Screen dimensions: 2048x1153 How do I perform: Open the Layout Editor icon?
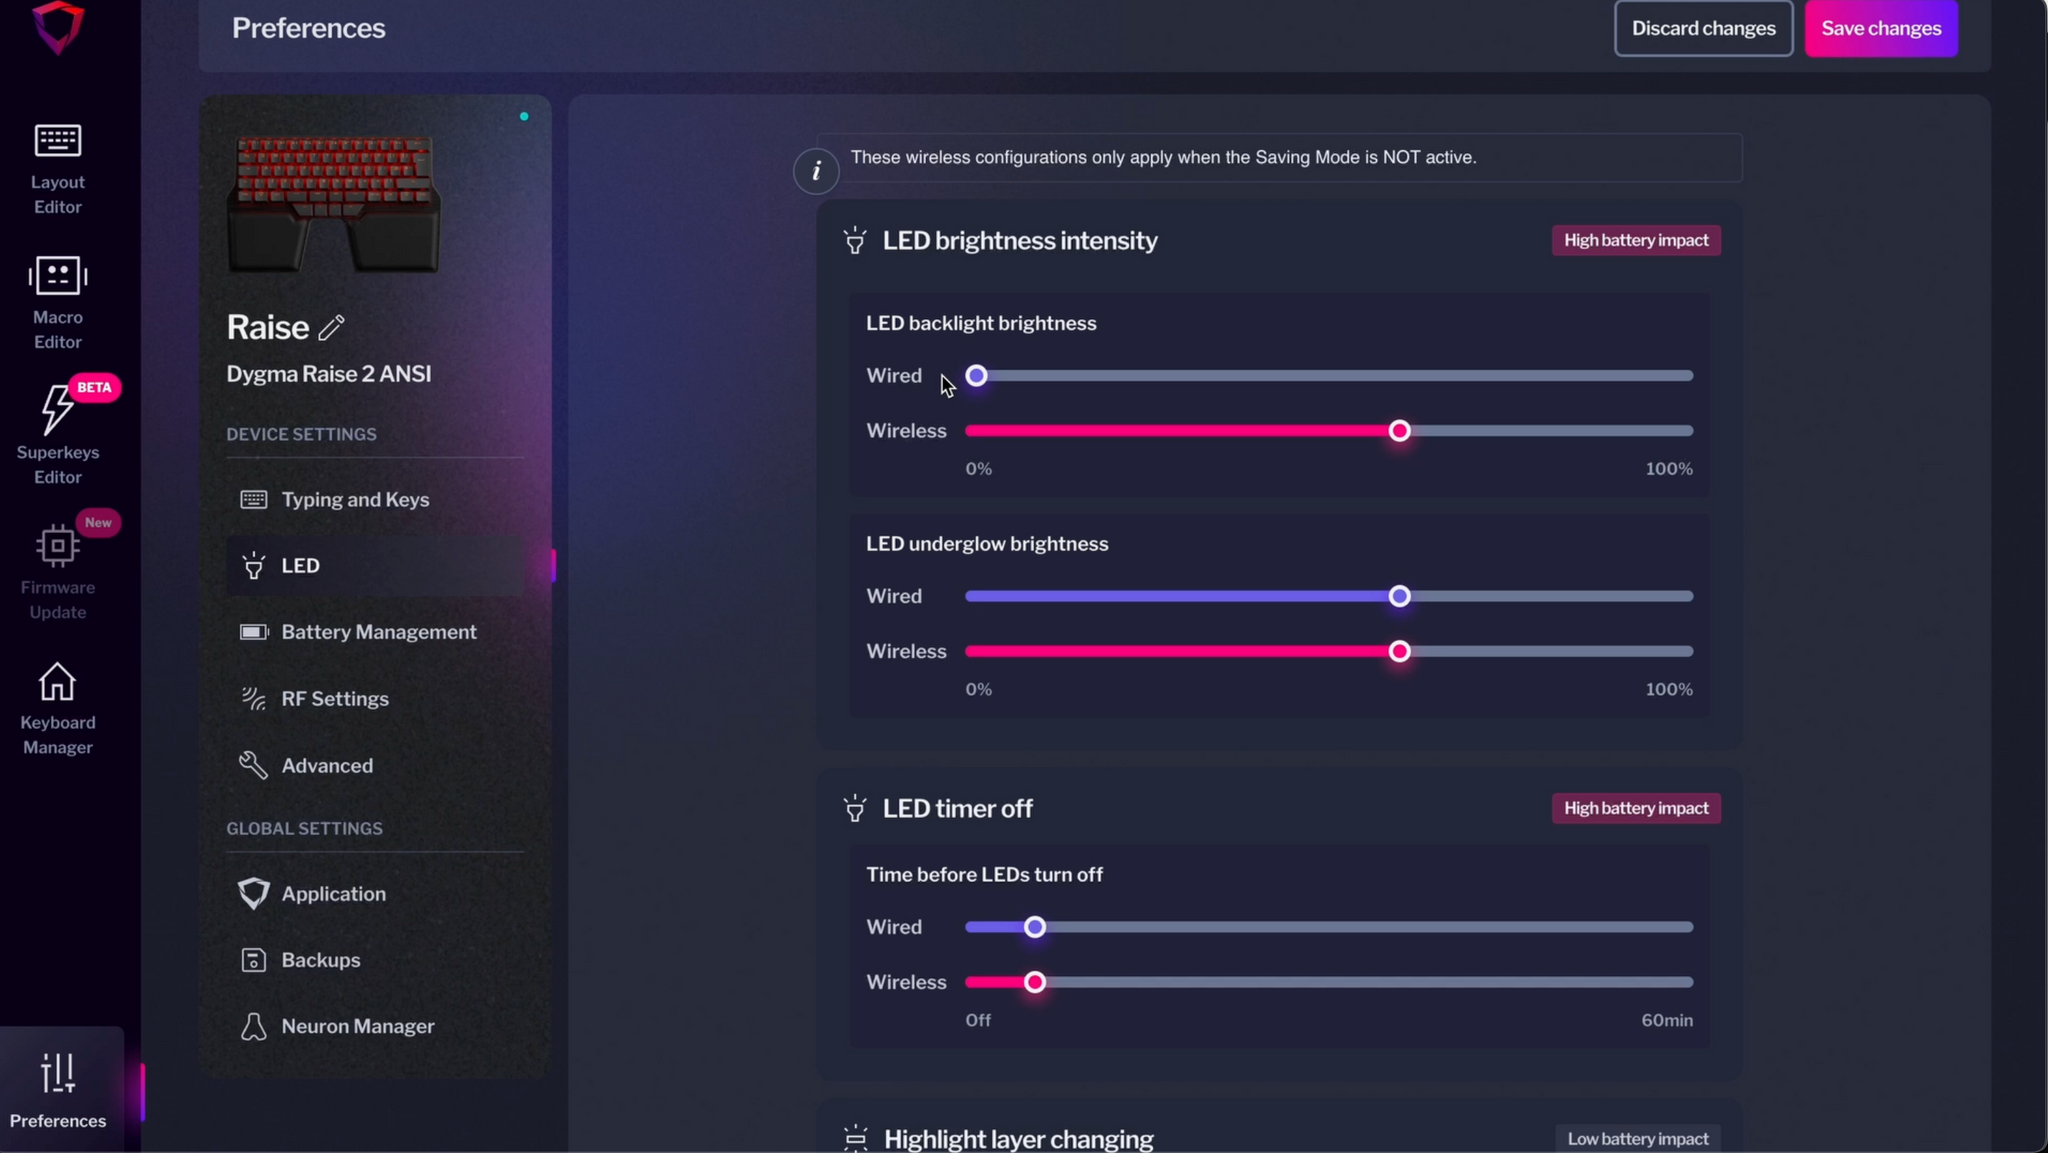[58, 141]
